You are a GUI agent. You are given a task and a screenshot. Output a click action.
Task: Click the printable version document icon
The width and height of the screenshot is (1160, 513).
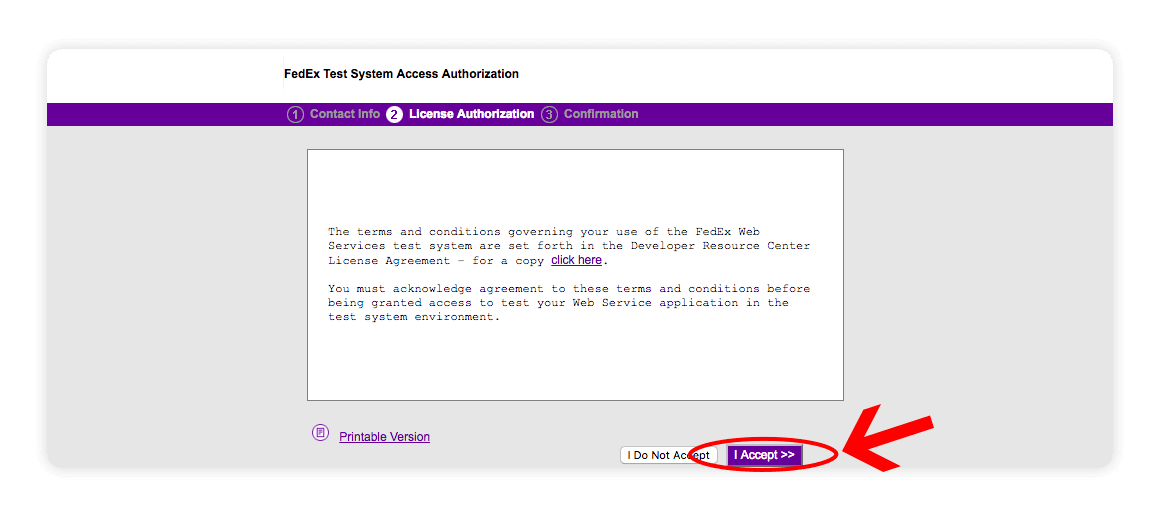pos(320,432)
